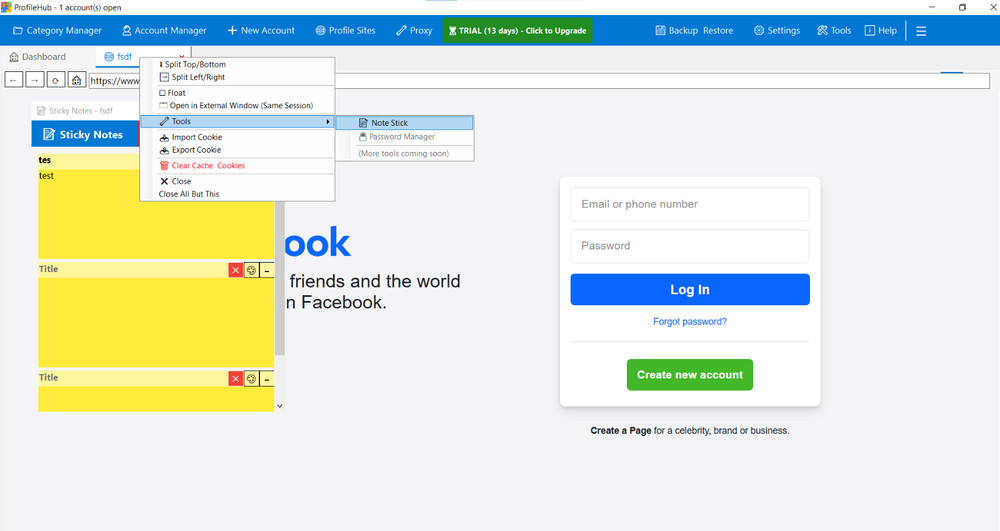1000x531 pixels.
Task: Reload the current page
Action: pyautogui.click(x=55, y=80)
